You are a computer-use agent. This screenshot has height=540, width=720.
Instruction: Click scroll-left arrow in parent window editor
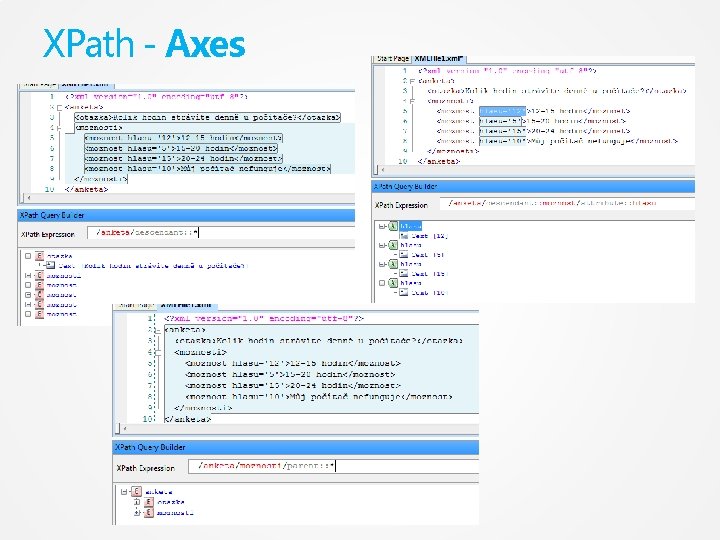click(x=125, y=428)
